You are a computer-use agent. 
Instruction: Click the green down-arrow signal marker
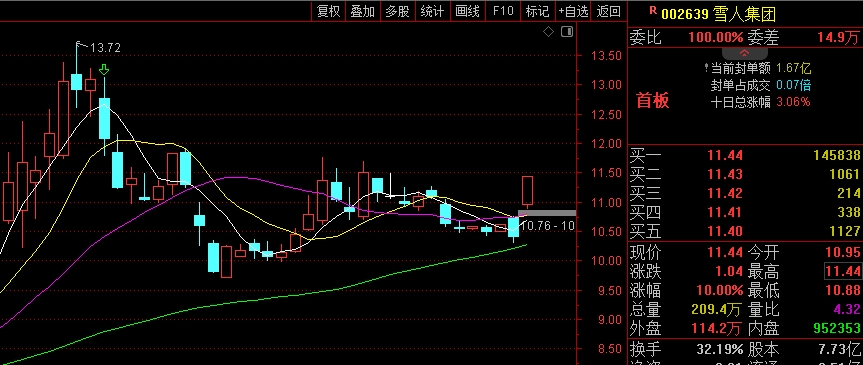pos(104,69)
